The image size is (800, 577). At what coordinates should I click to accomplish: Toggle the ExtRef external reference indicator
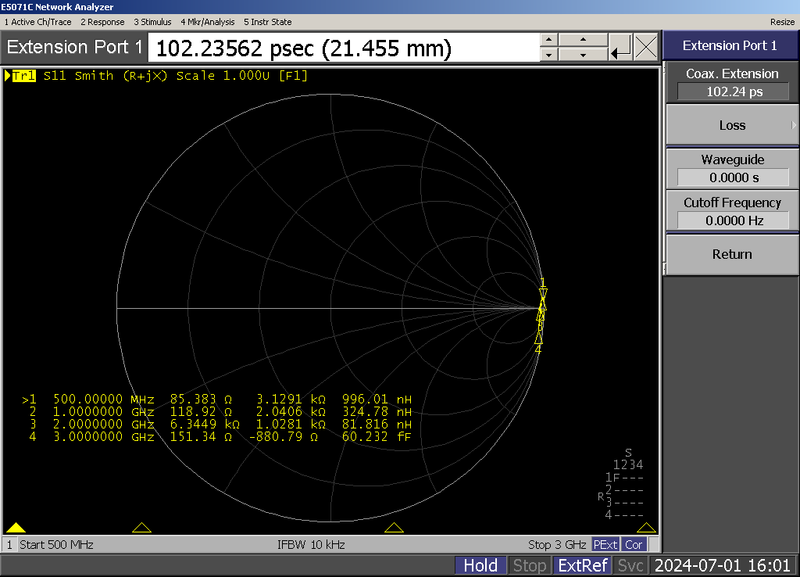pyautogui.click(x=582, y=565)
